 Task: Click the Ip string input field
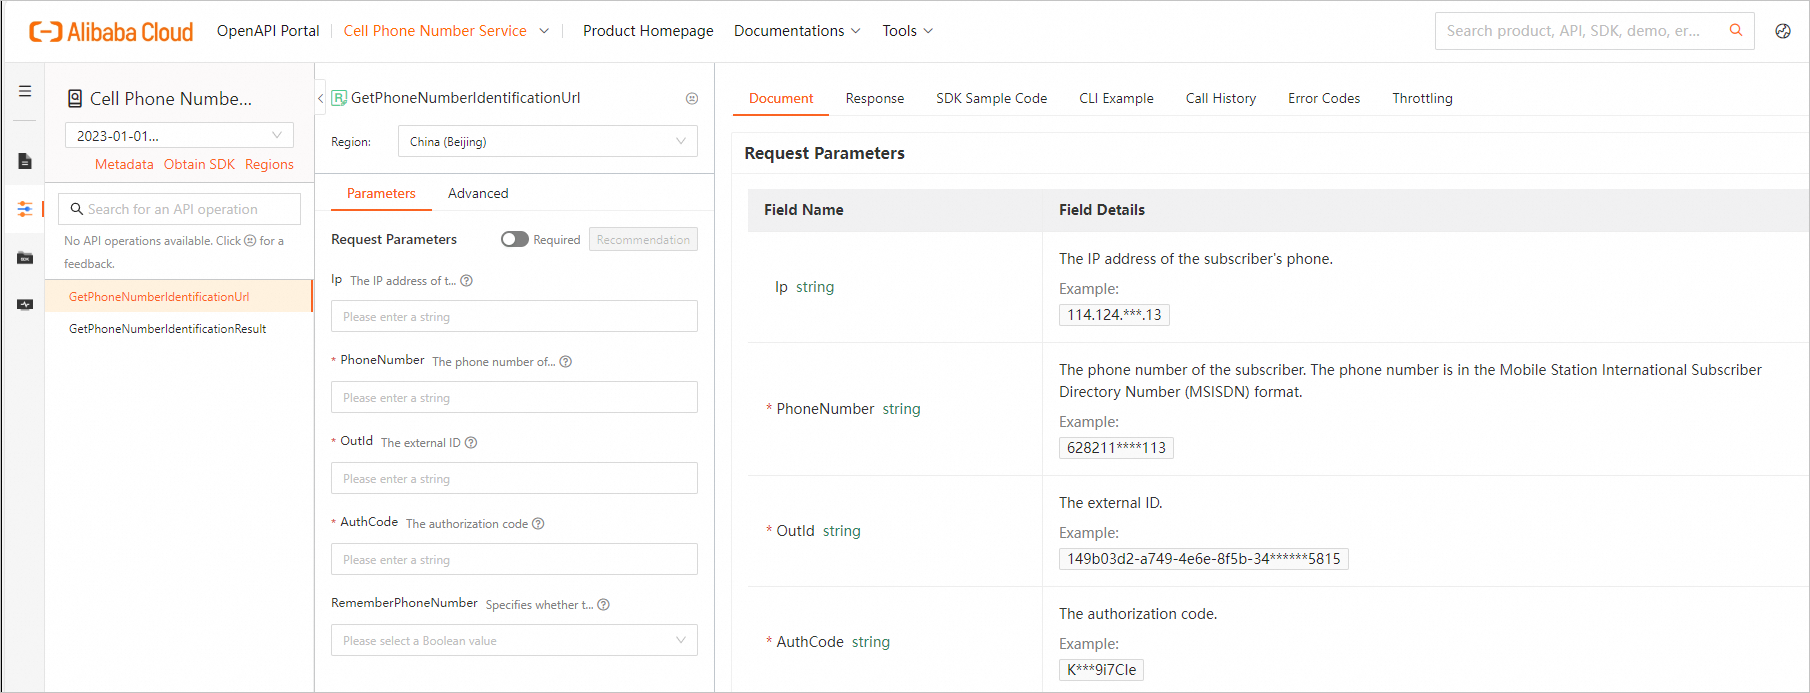[x=514, y=317]
